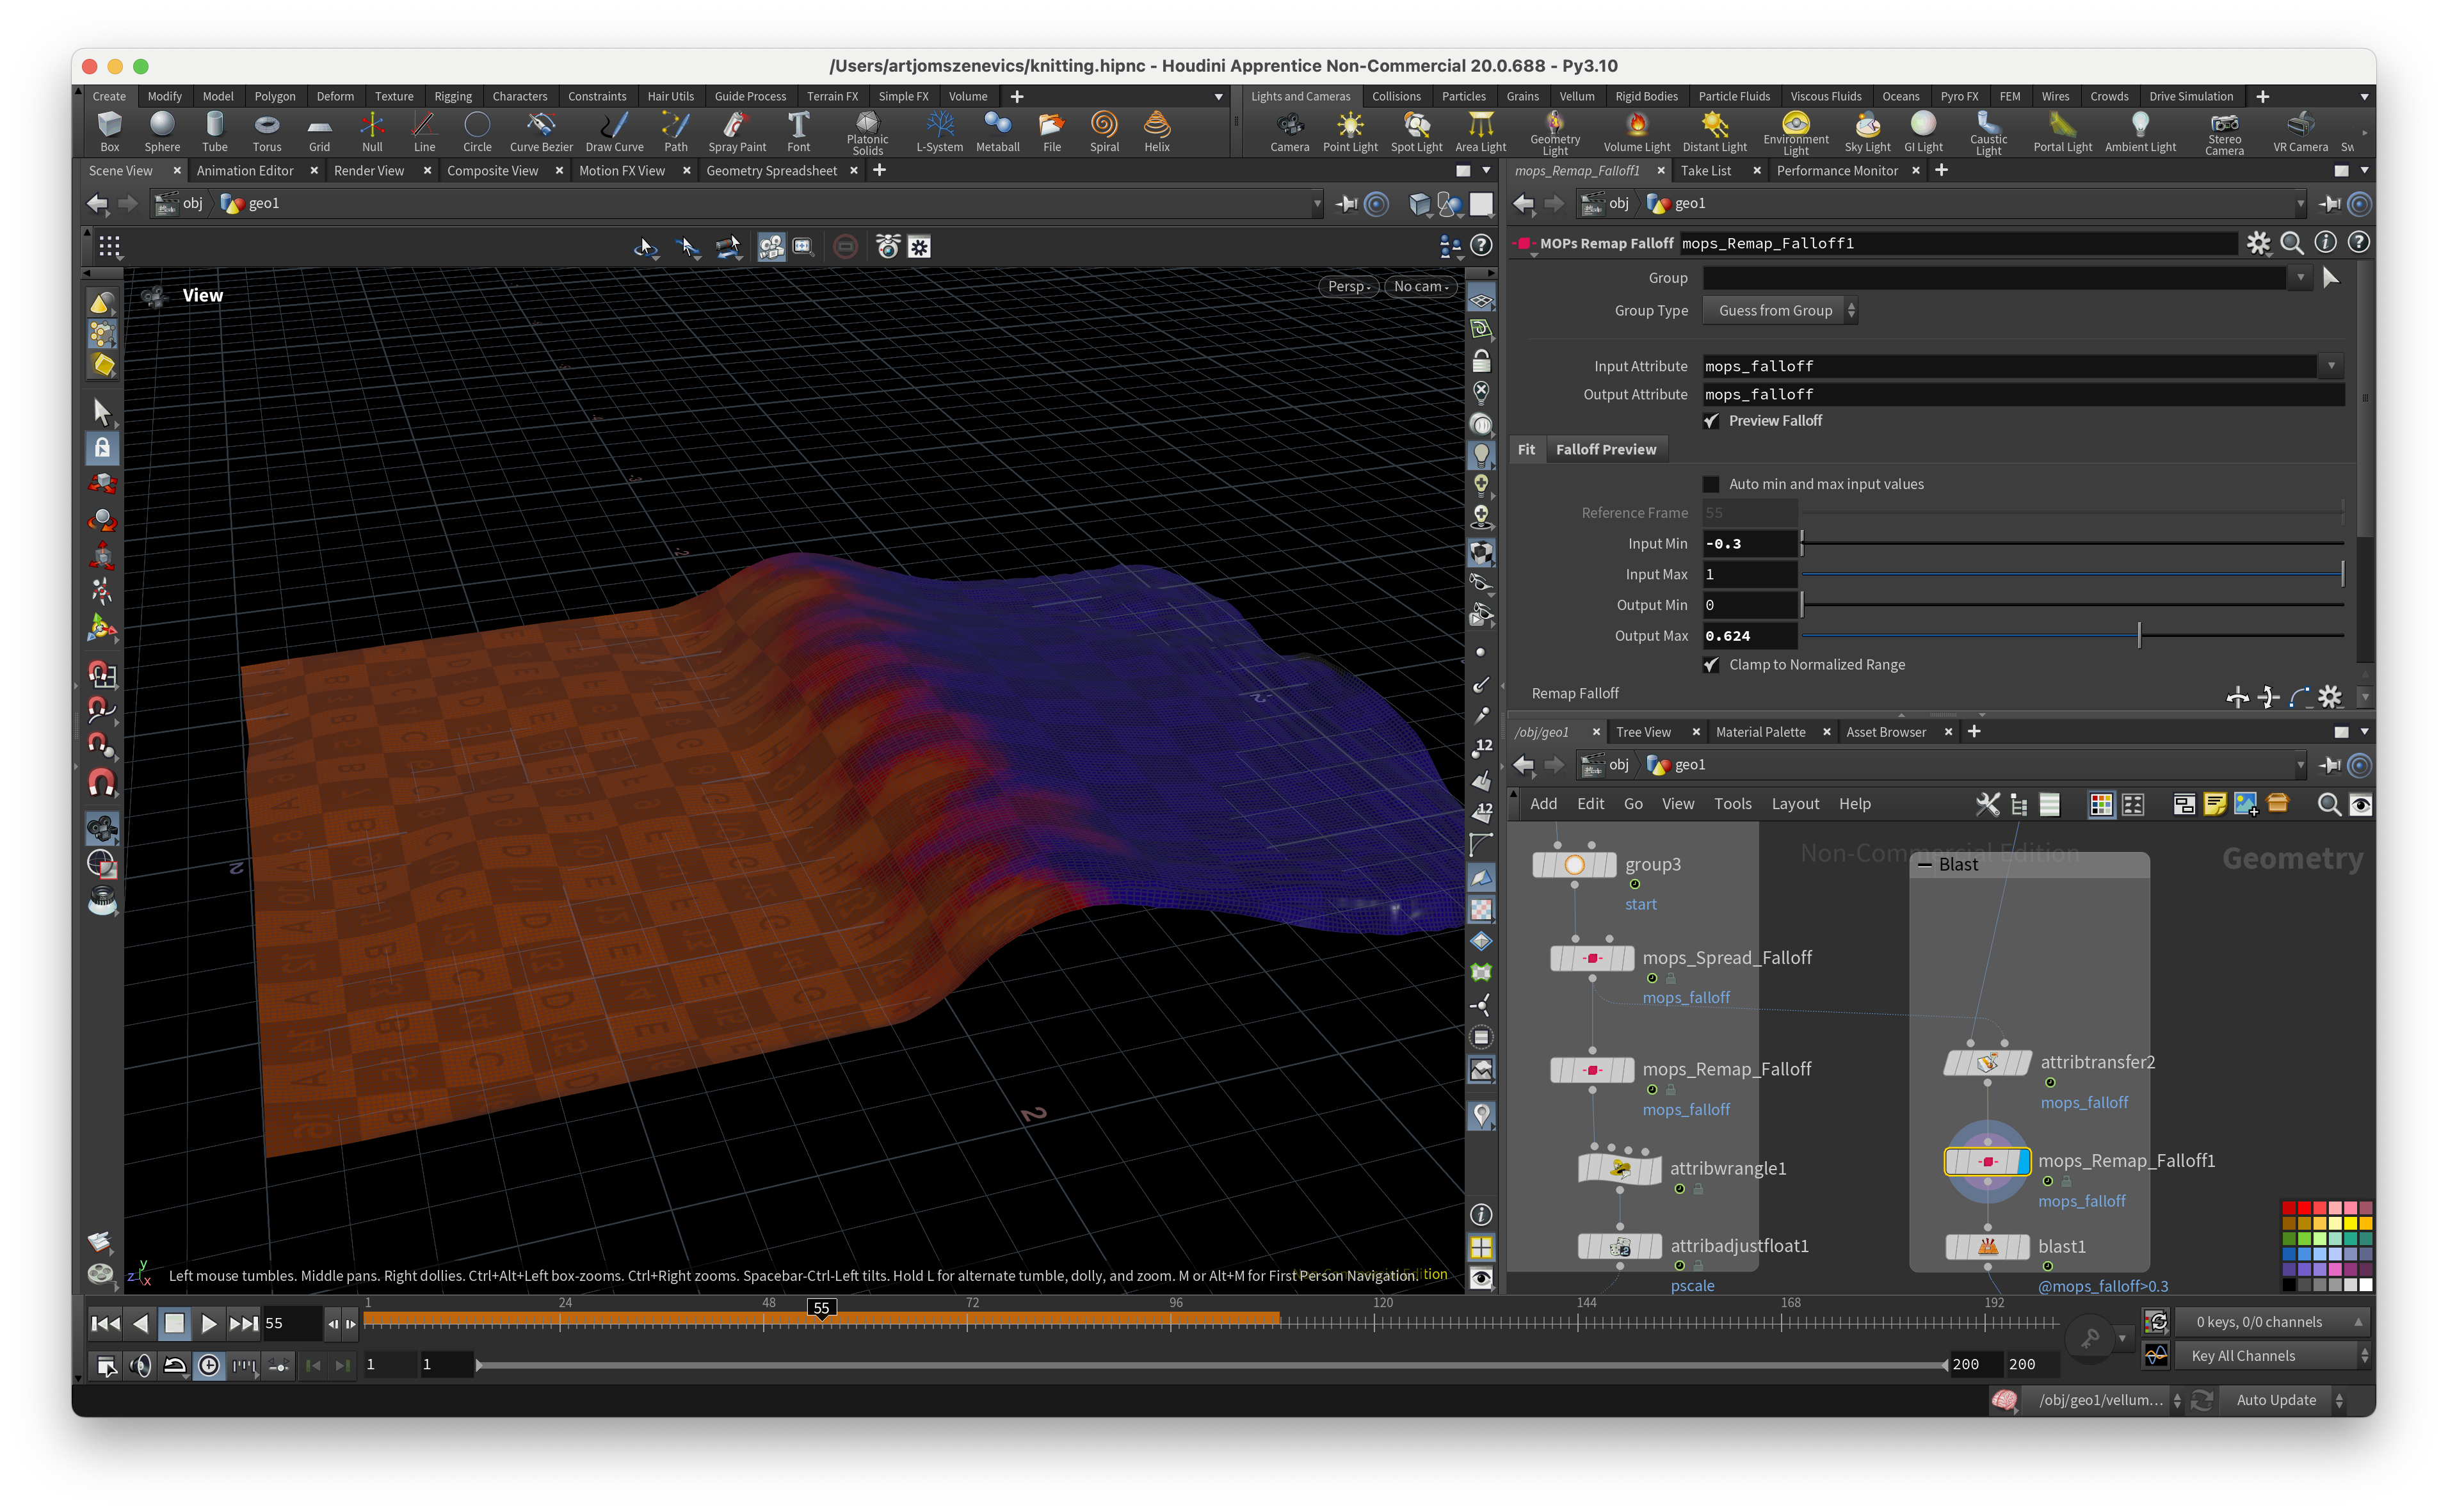Switch to the Geometry Spreadsheet tab
This screenshot has width=2448, height=1512.
point(771,171)
